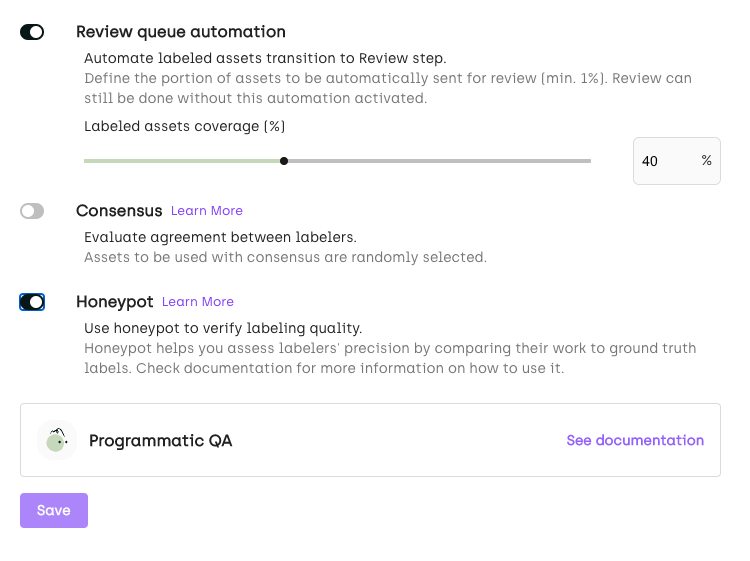Screen dimensions: 750x561
Task: Click the Labeled assets coverage label
Action: (x=184, y=126)
